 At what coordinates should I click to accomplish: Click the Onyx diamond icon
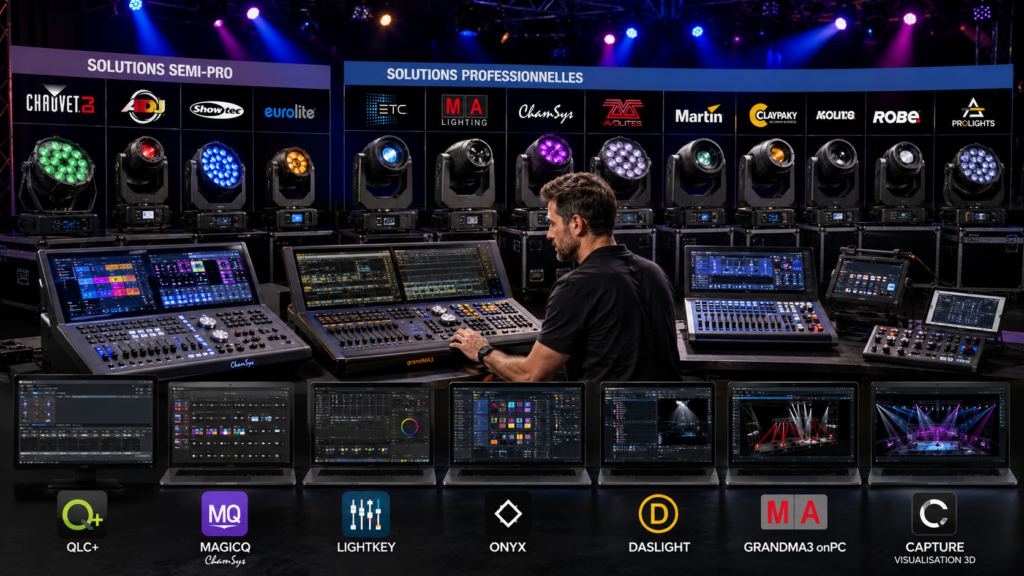(508, 514)
